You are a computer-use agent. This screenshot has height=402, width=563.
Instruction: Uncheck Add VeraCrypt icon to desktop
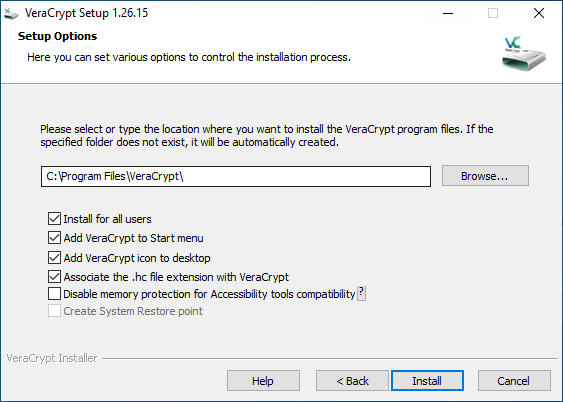point(54,257)
